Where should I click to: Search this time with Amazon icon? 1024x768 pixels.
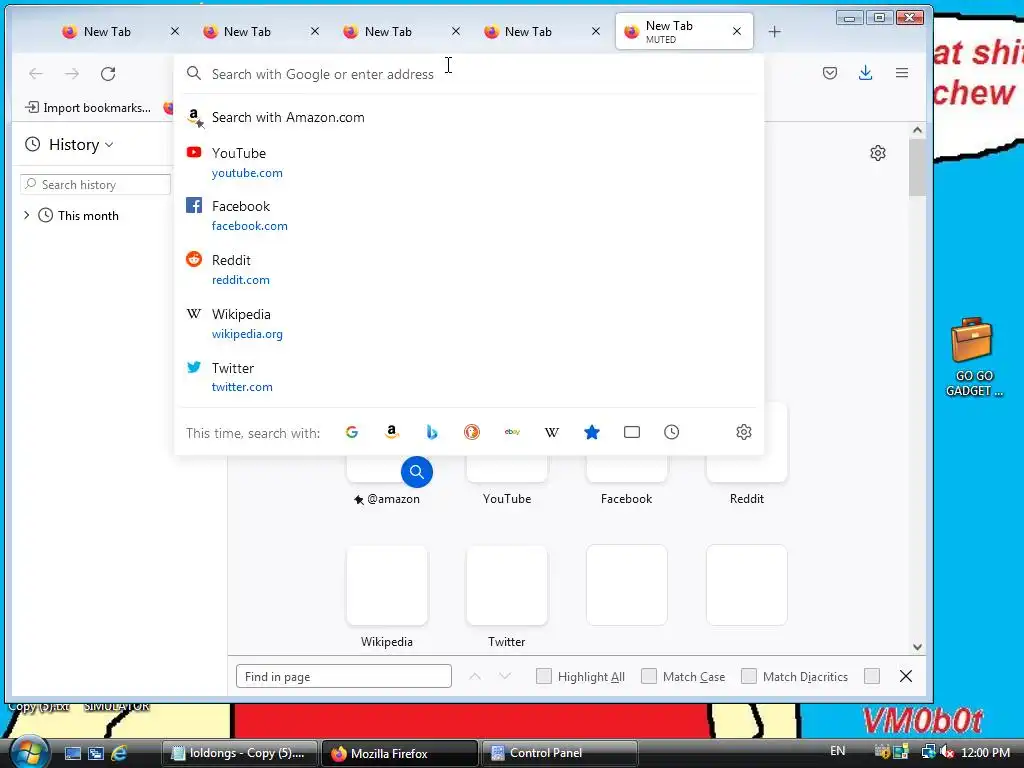pos(391,432)
